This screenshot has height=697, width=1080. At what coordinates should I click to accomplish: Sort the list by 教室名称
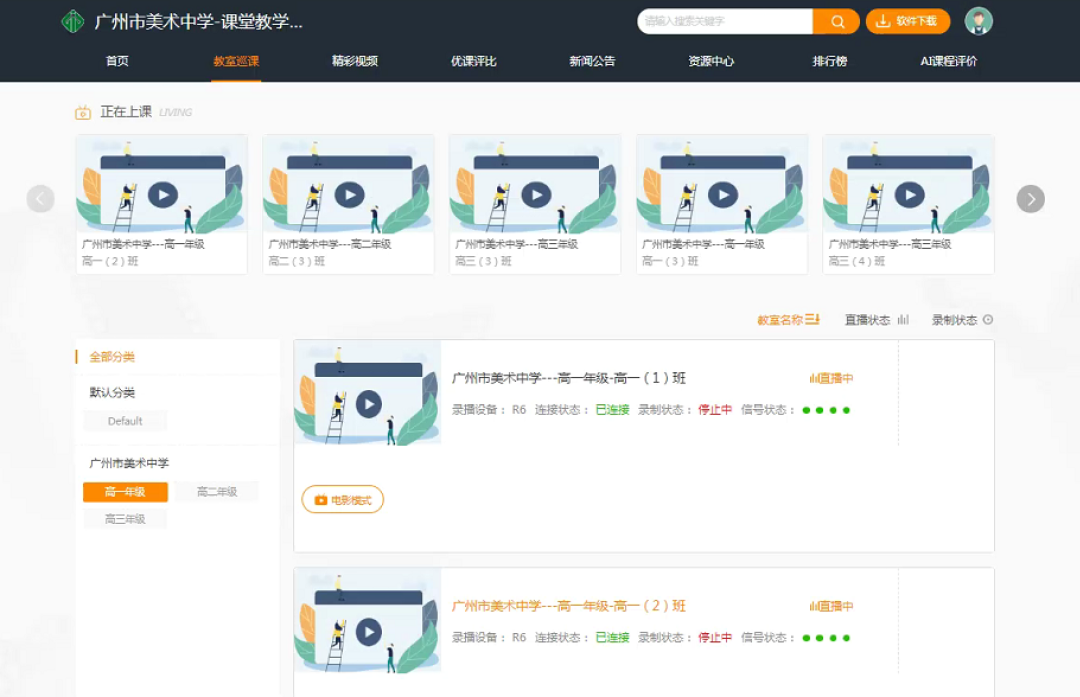788,320
